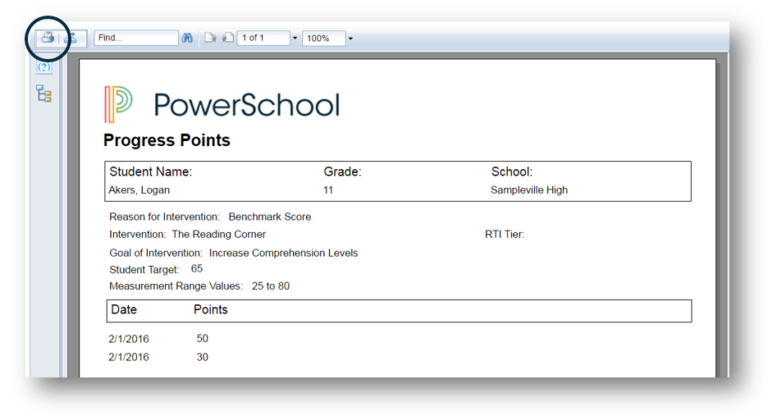768x416 pixels.
Task: Click the Progress Points report heading
Action: click(x=166, y=141)
